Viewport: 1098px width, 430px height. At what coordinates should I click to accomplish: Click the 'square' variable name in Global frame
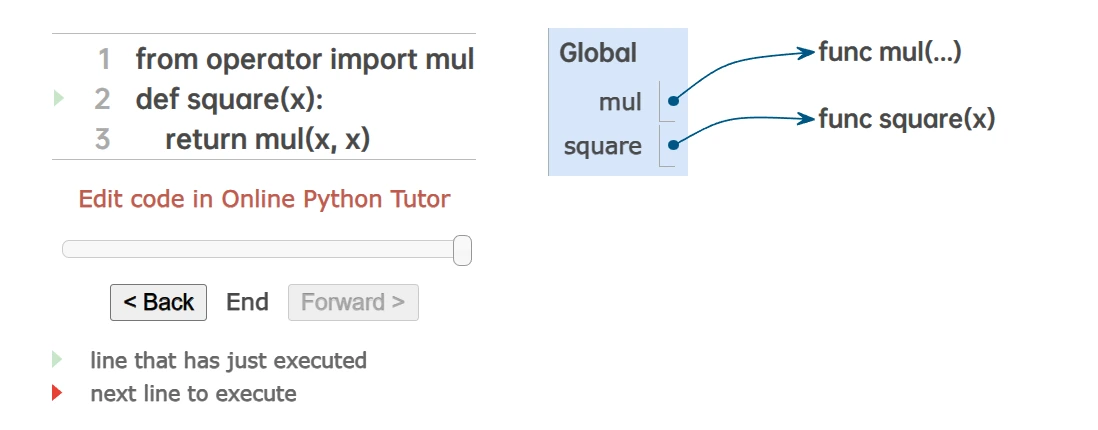click(602, 146)
